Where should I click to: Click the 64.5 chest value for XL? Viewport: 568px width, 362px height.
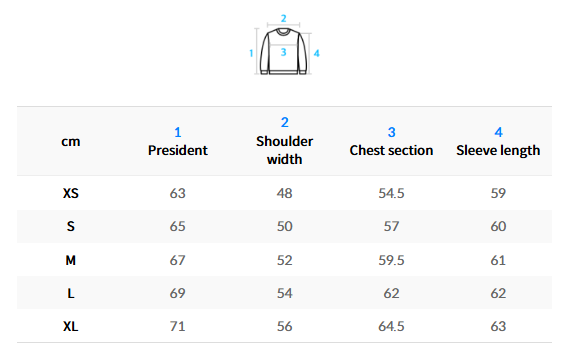[x=392, y=326]
